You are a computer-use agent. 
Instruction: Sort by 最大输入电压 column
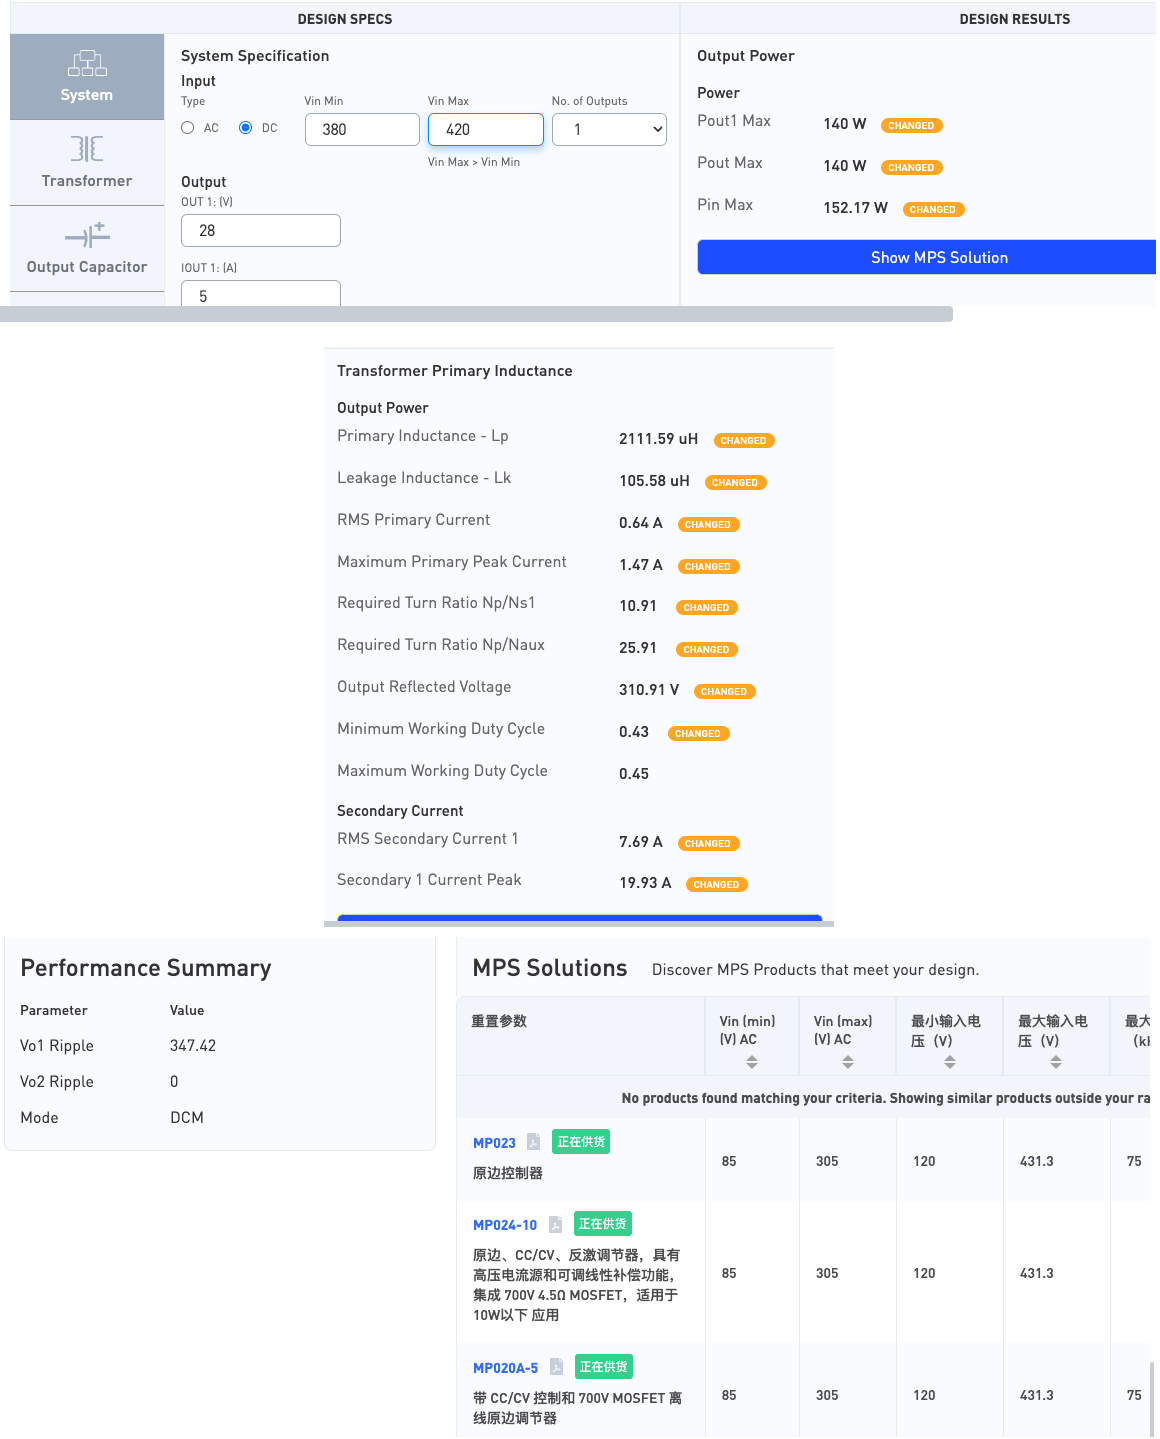(1055, 1062)
